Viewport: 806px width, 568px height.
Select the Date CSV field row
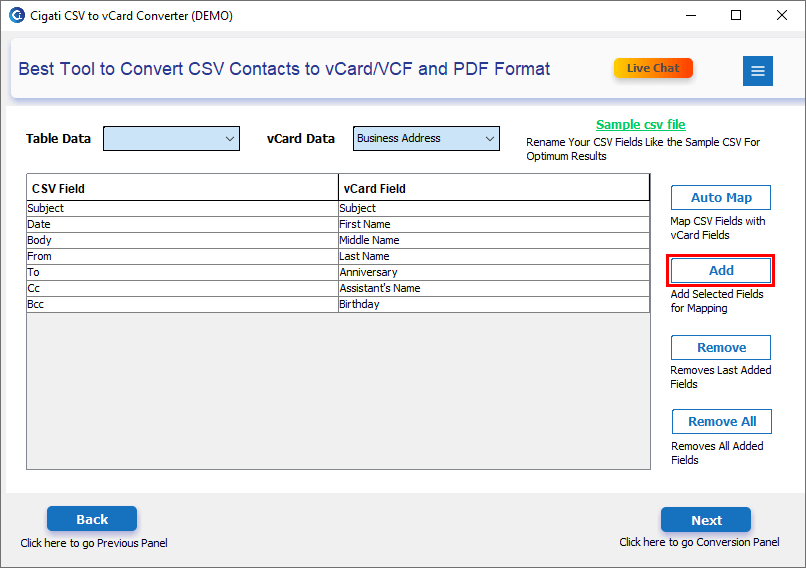click(182, 224)
